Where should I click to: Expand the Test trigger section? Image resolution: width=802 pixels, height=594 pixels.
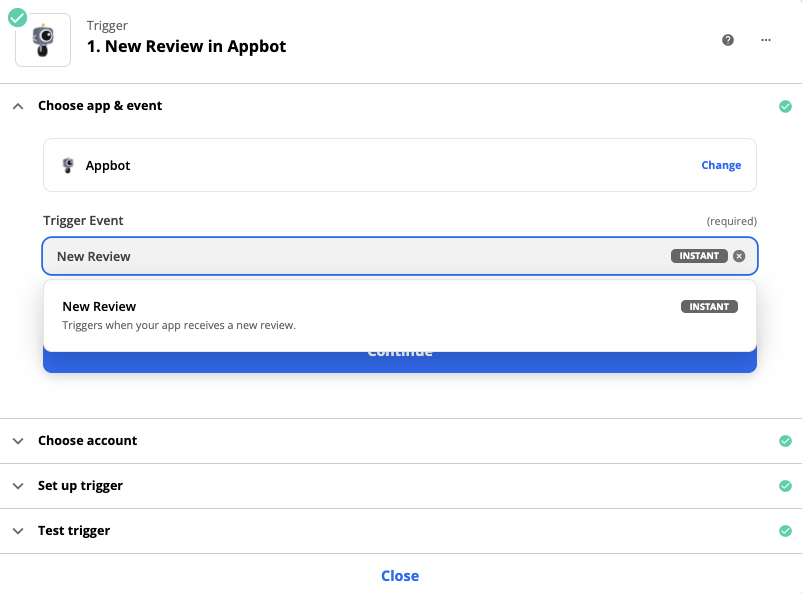pos(18,531)
